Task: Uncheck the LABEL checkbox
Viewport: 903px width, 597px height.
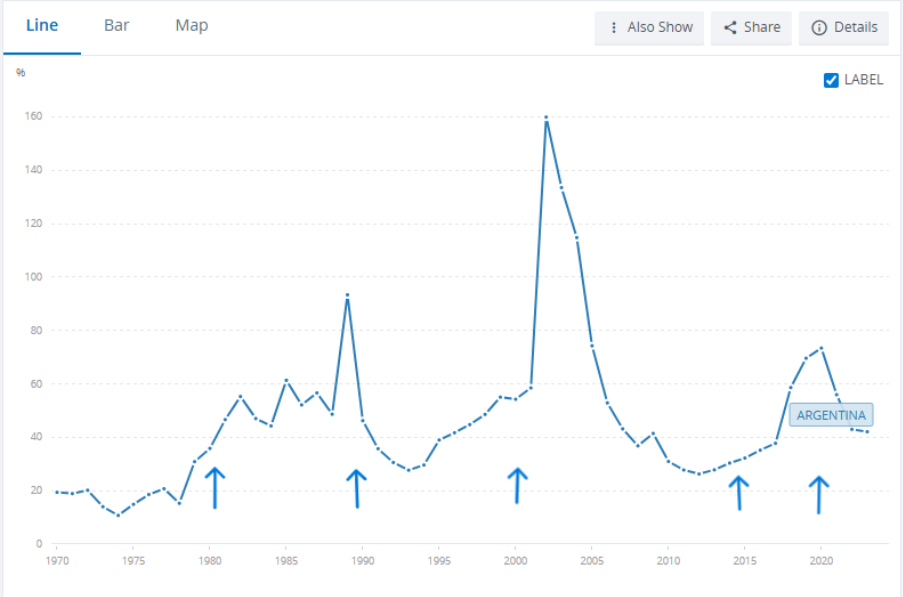Action: tap(831, 80)
